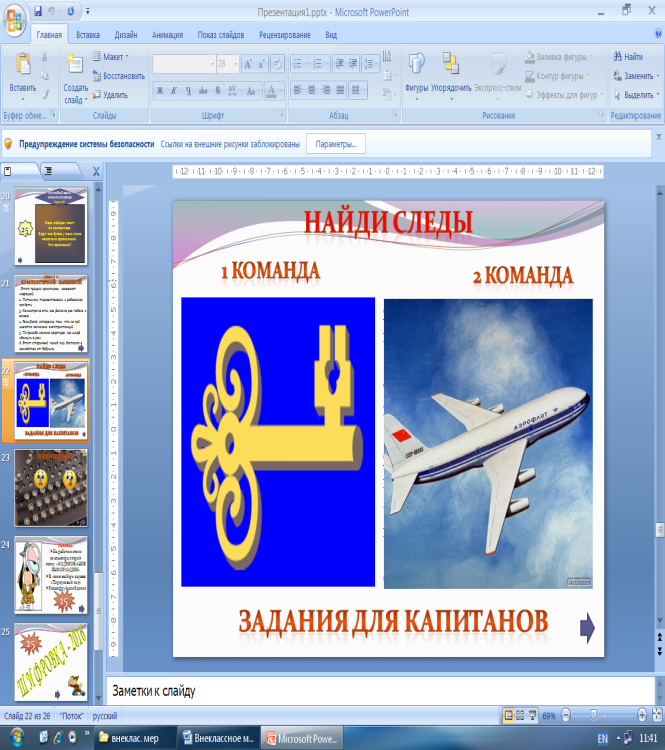Click the Параметры... security button

(x=336, y=144)
